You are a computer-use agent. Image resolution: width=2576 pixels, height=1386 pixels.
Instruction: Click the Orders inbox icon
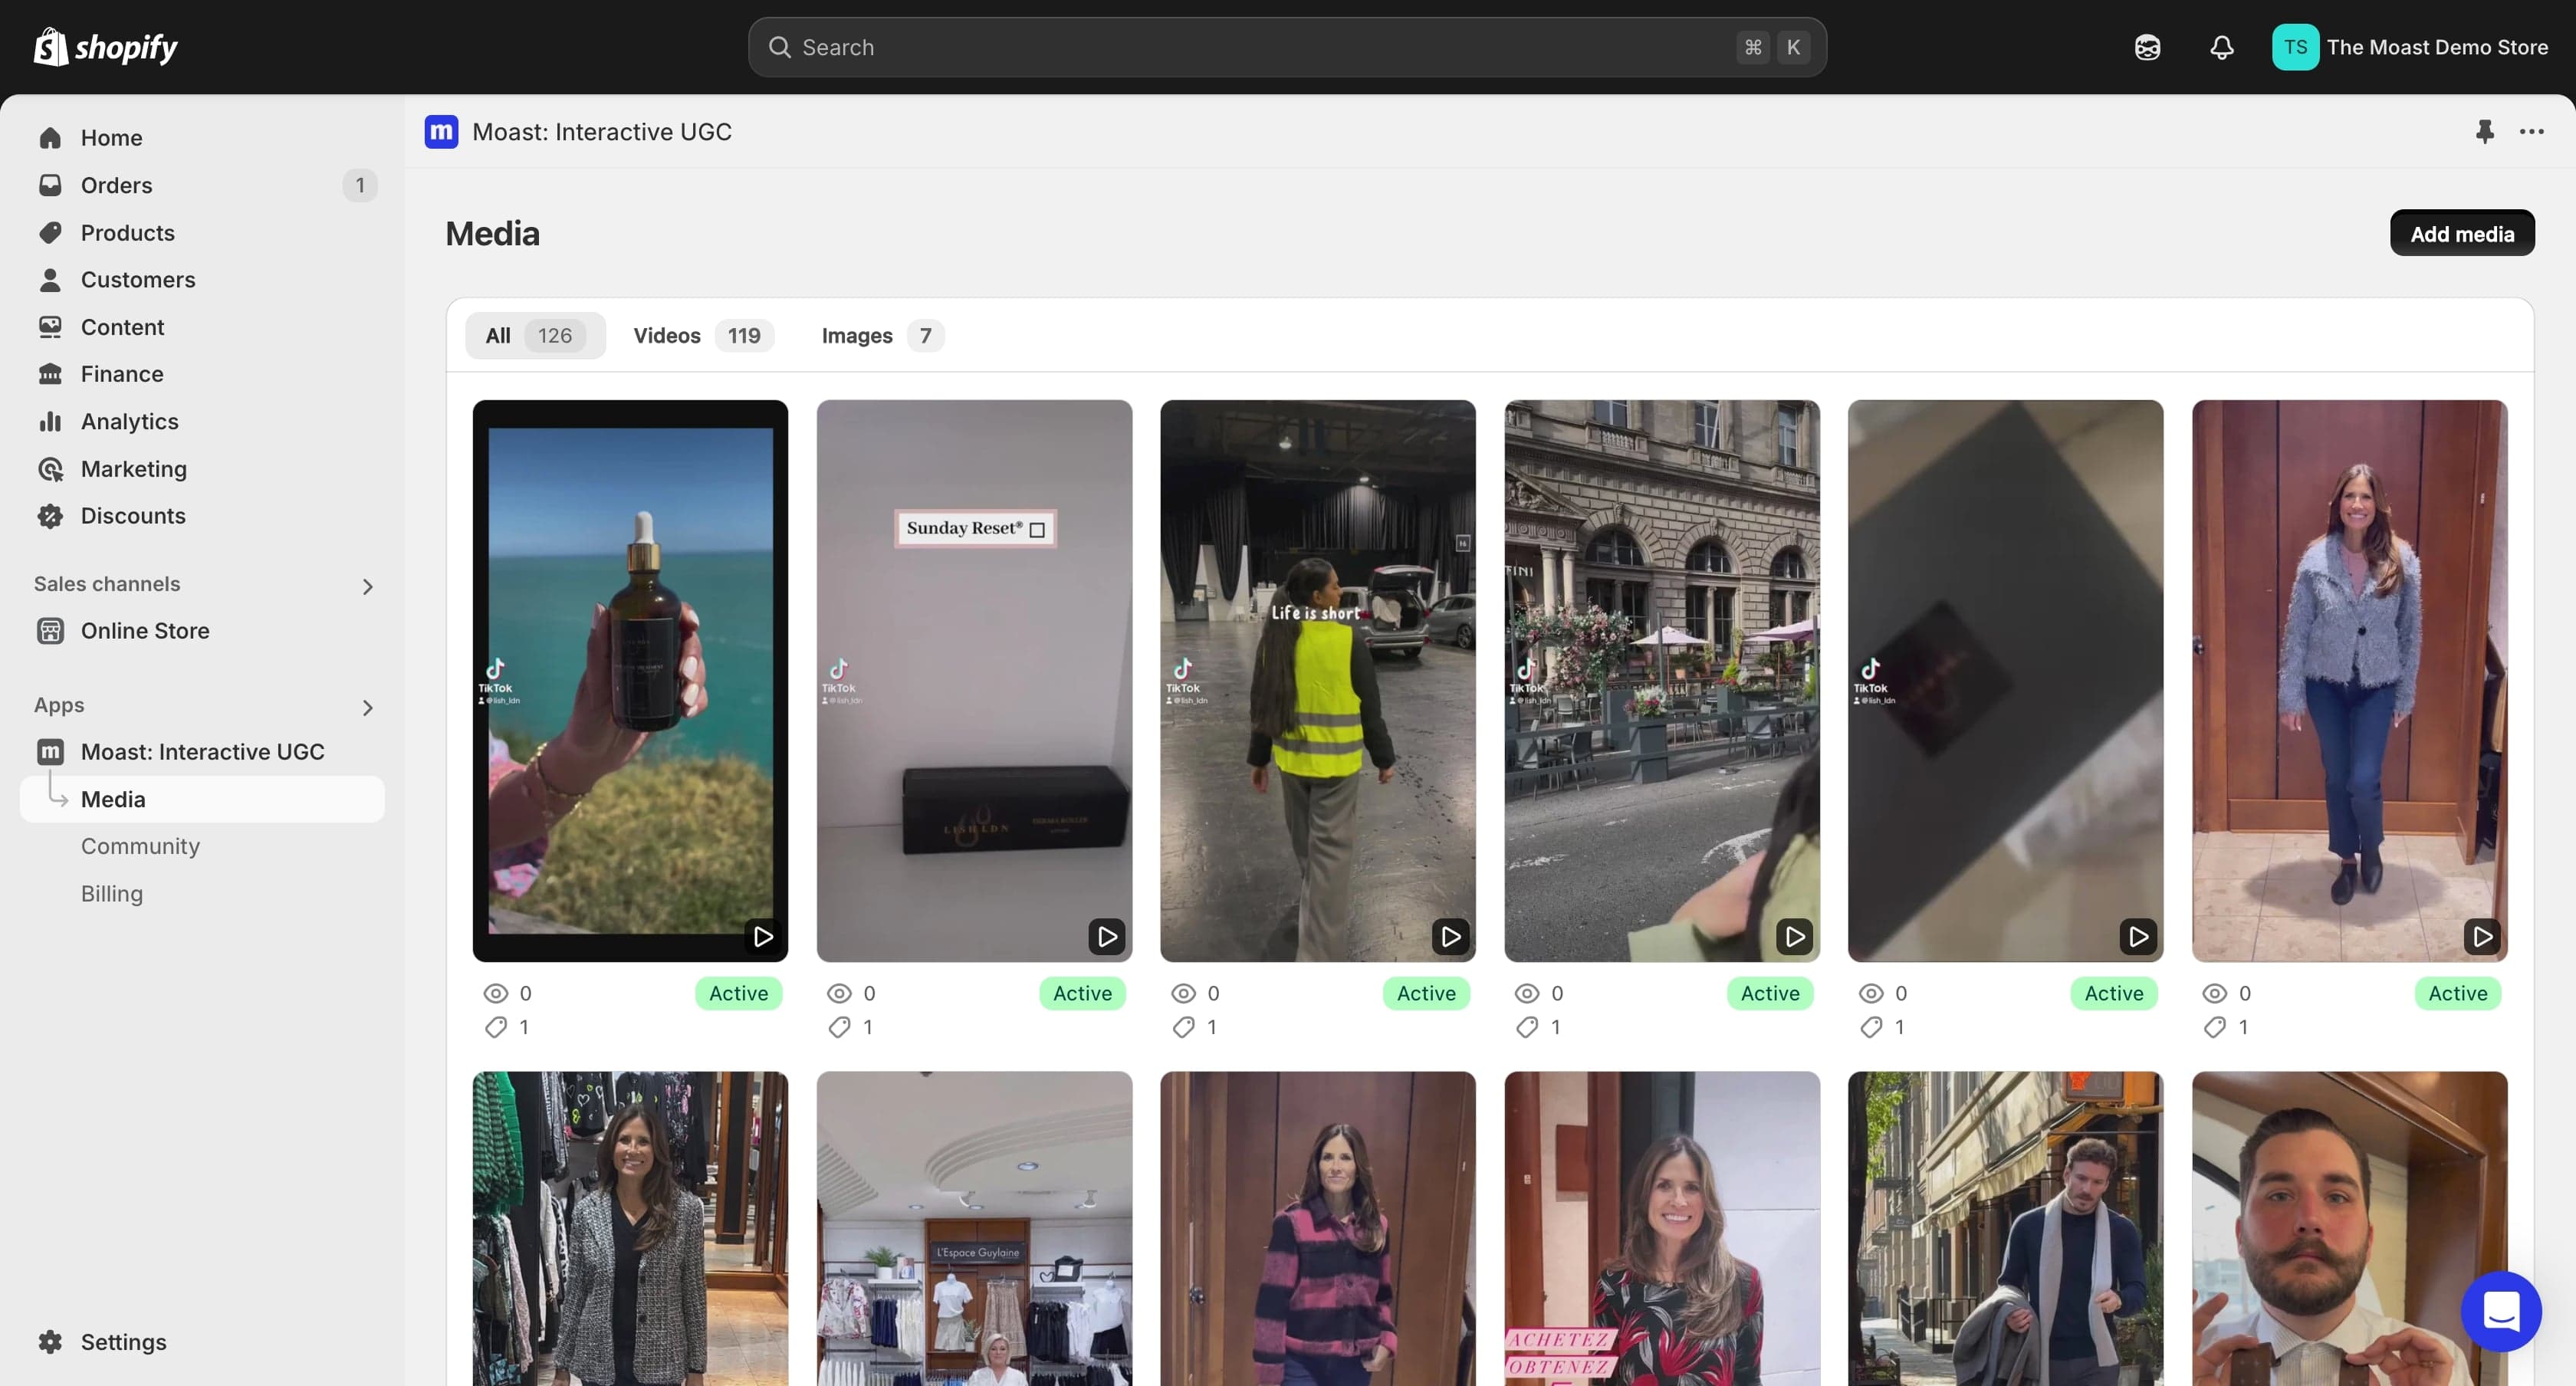(x=50, y=185)
